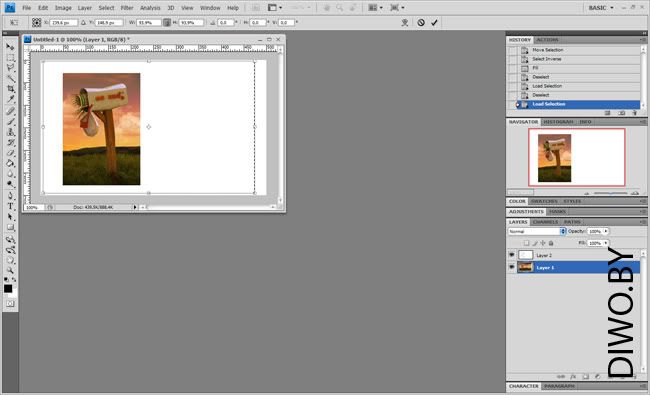Open the Navigator panel options menu
This screenshot has height=395, width=650.
643,122
